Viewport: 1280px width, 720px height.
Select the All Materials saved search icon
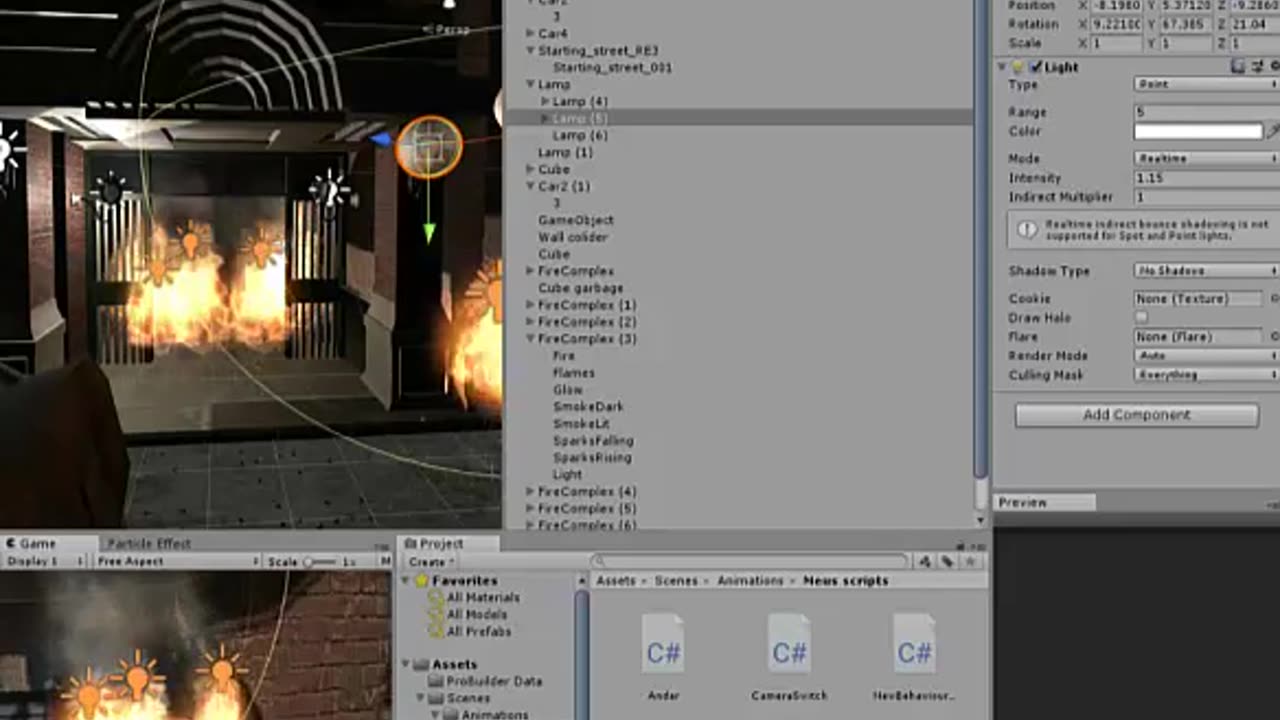point(436,597)
